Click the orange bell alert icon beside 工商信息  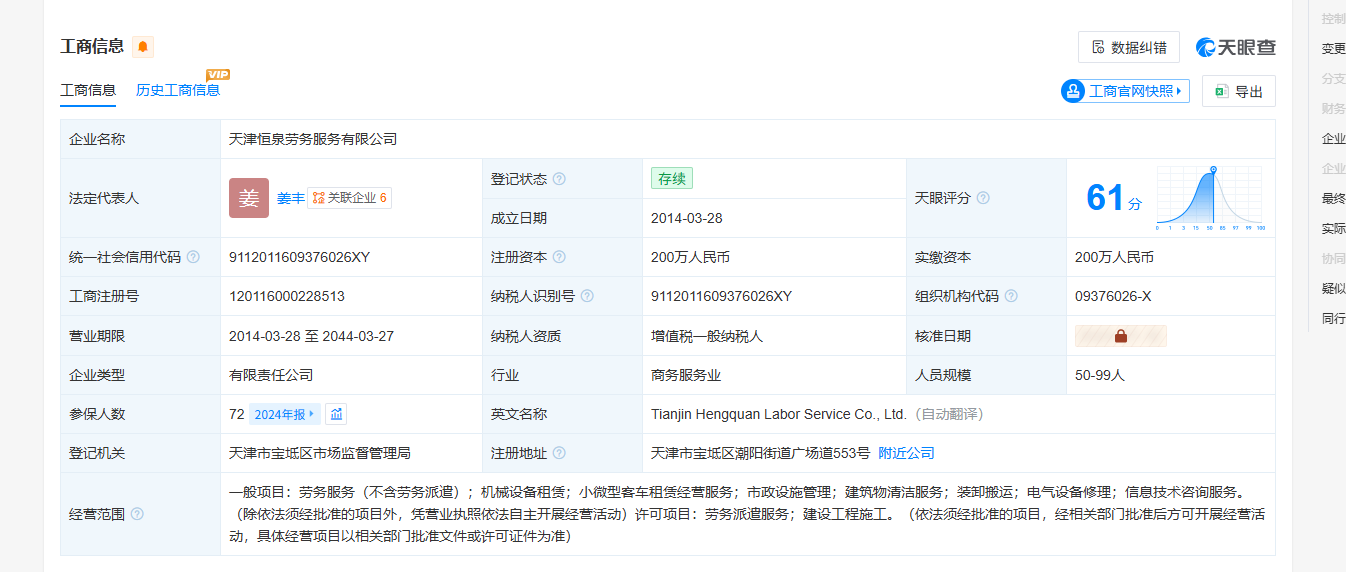click(x=143, y=47)
